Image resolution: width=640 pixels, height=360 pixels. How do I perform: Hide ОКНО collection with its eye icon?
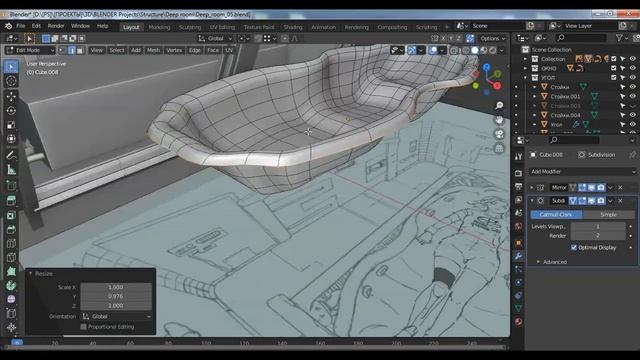point(632,68)
